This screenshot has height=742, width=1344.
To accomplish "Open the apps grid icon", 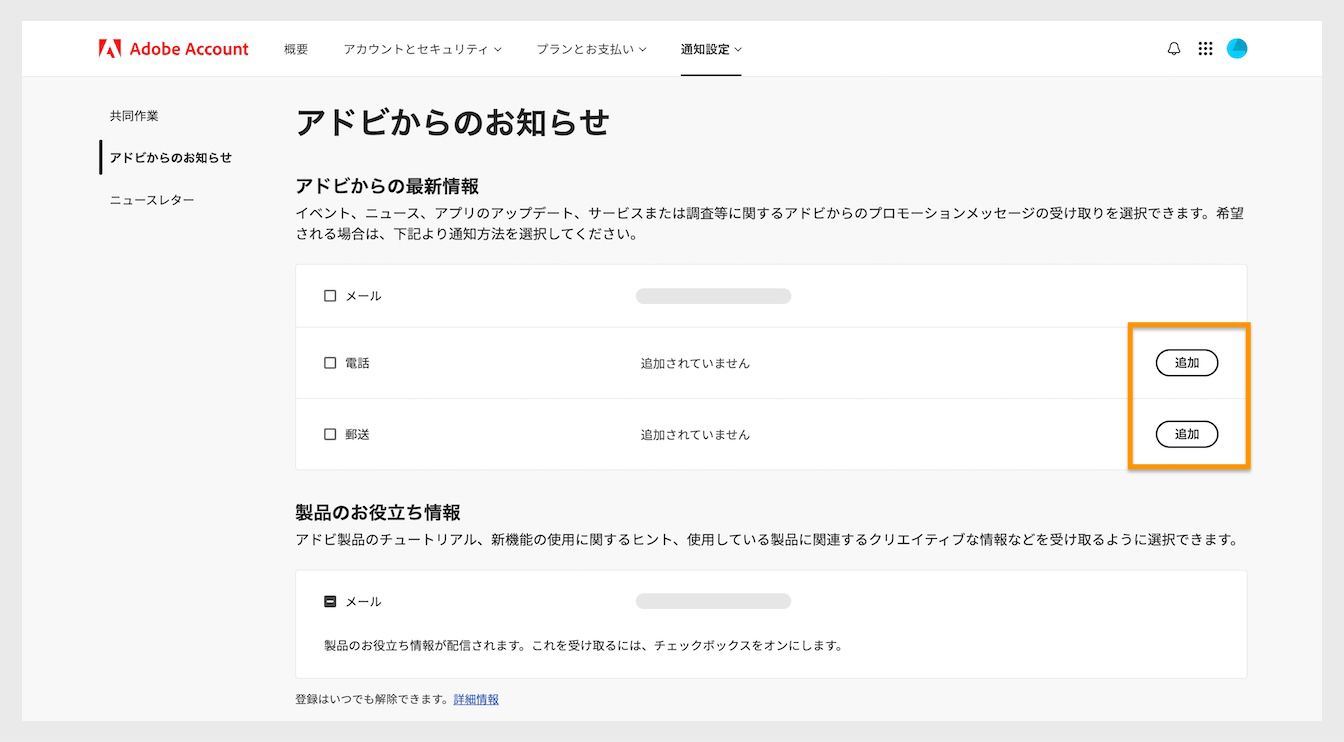I will [1205, 48].
